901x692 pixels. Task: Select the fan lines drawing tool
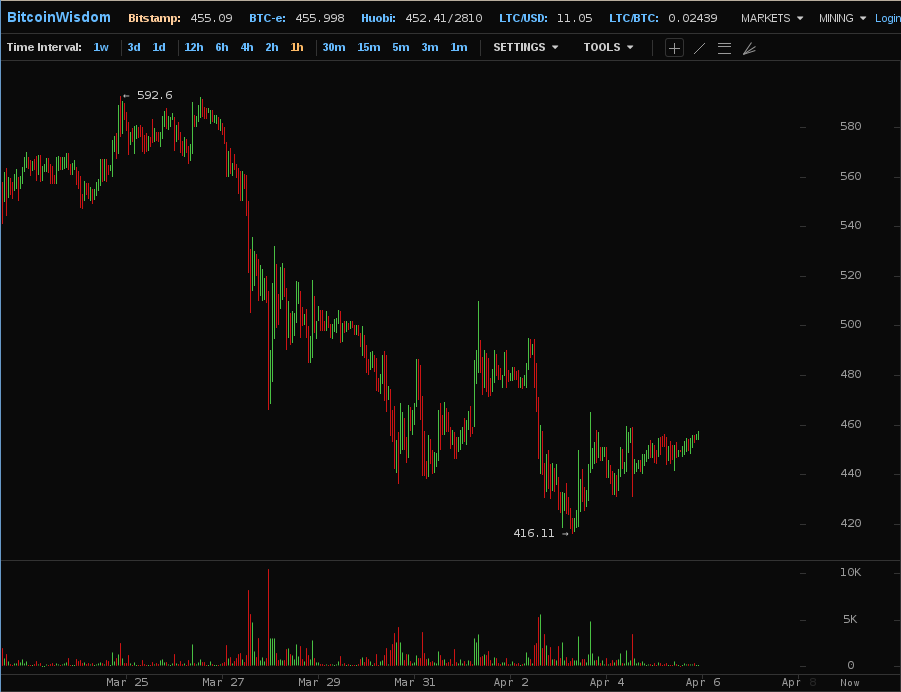click(749, 48)
